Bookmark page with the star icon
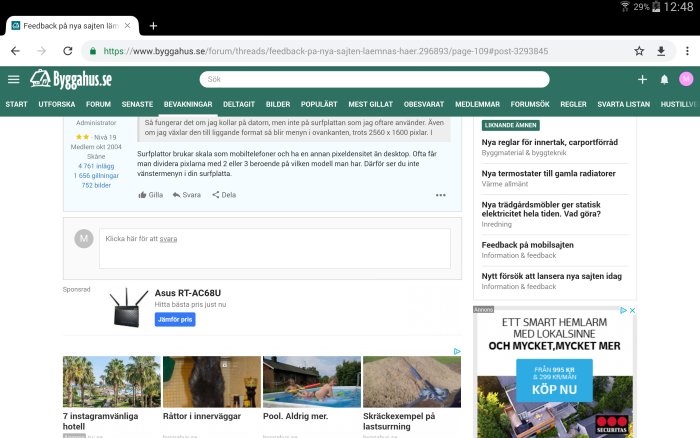 pyautogui.click(x=639, y=51)
